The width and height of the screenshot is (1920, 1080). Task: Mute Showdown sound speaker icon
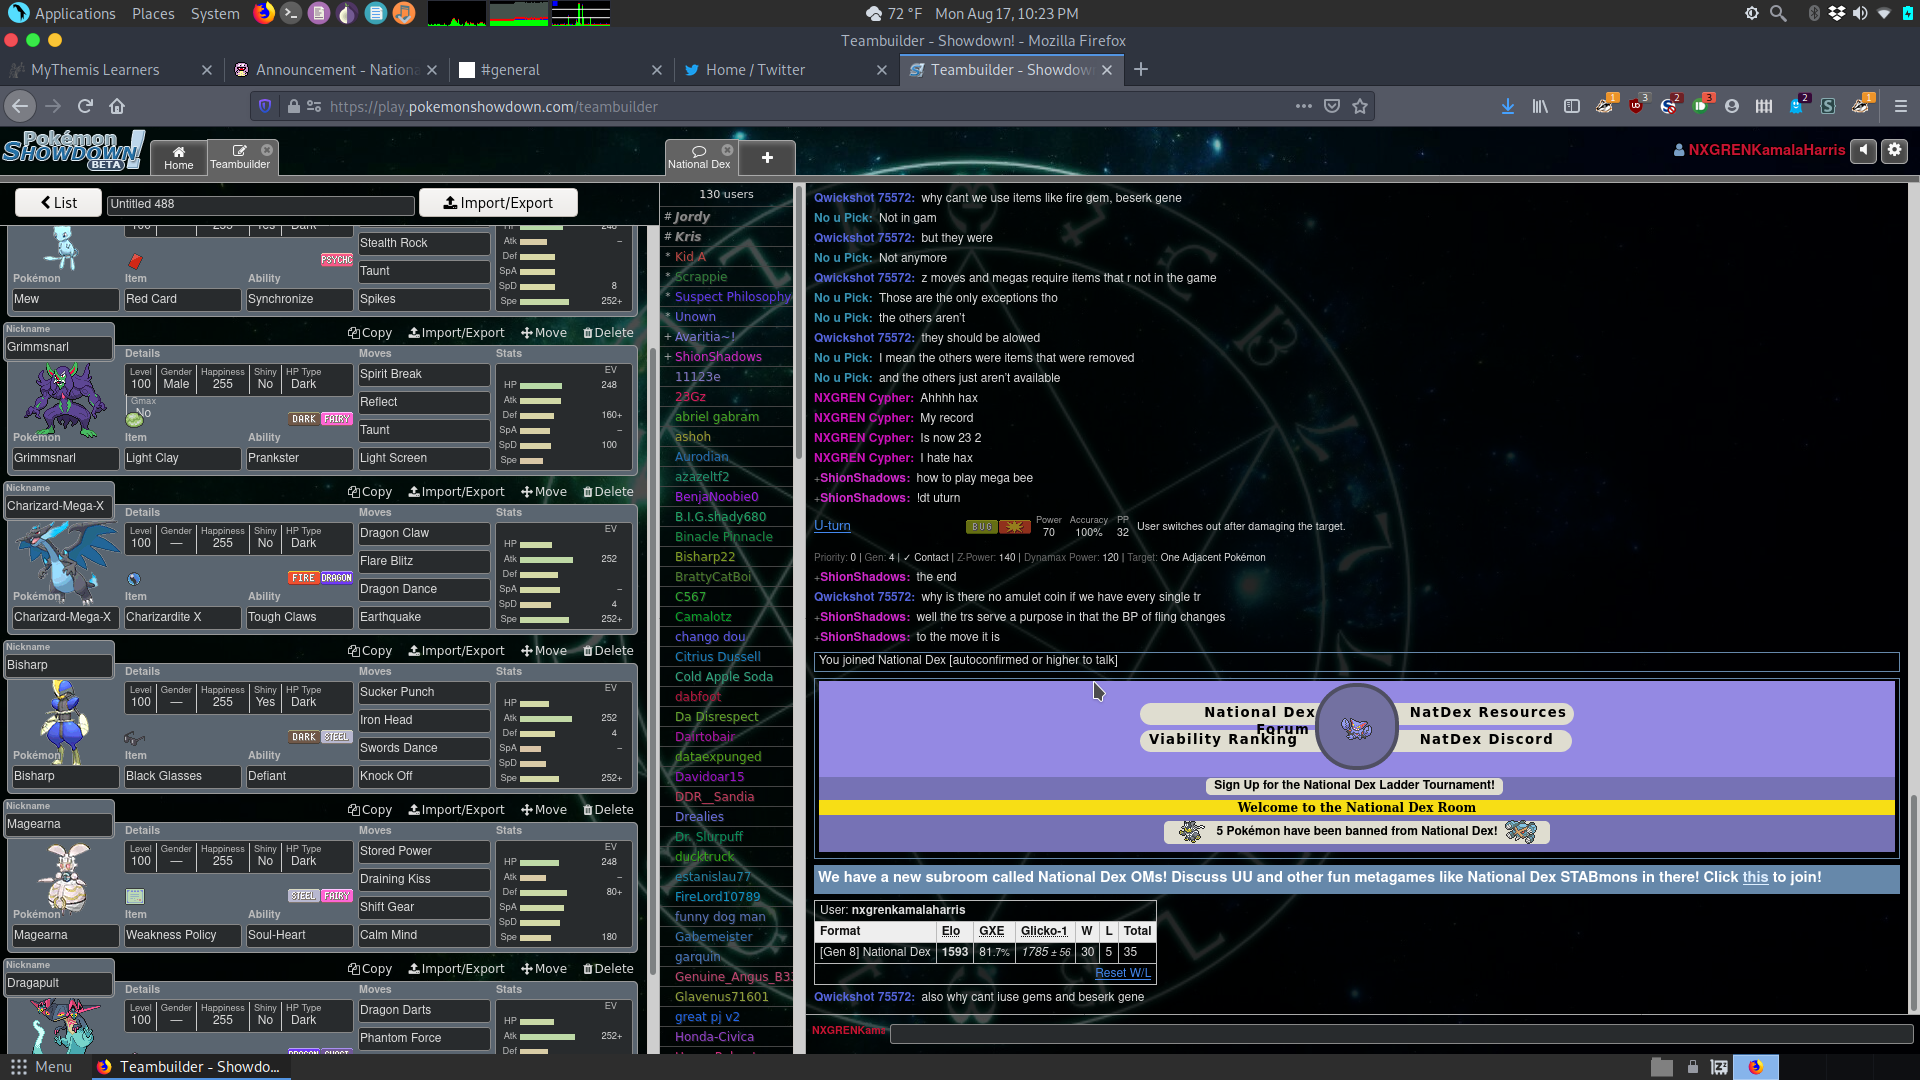[1863, 150]
